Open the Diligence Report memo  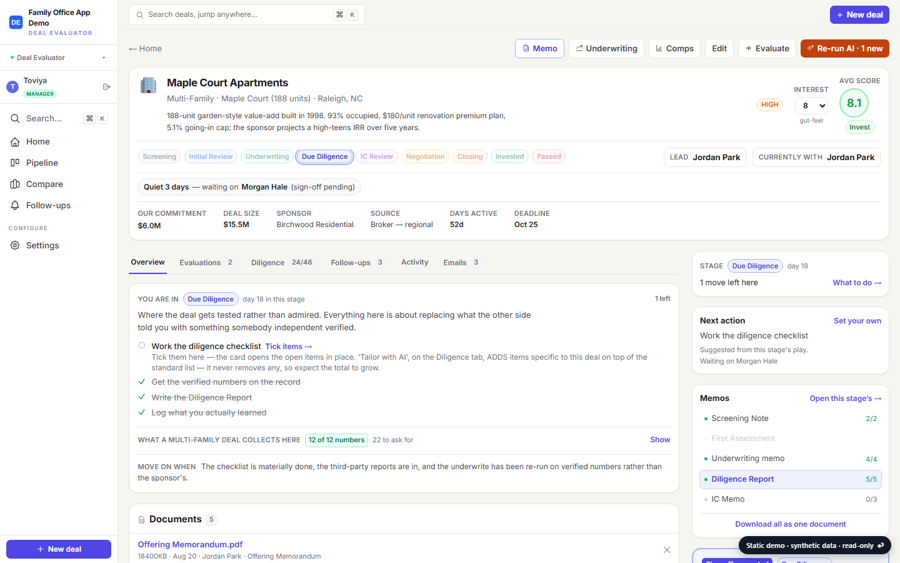pos(790,479)
